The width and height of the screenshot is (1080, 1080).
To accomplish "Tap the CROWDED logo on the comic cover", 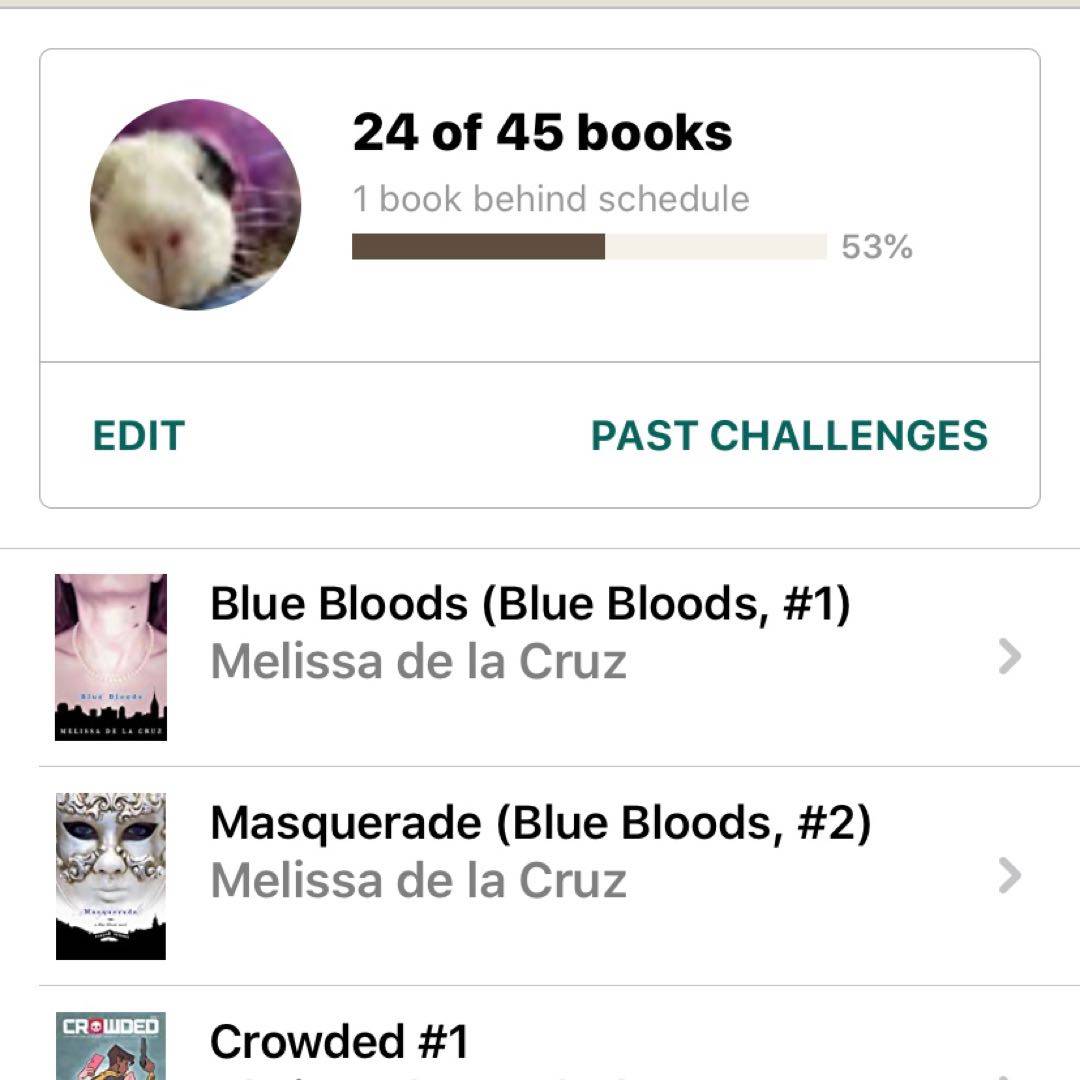I will pos(110,1027).
